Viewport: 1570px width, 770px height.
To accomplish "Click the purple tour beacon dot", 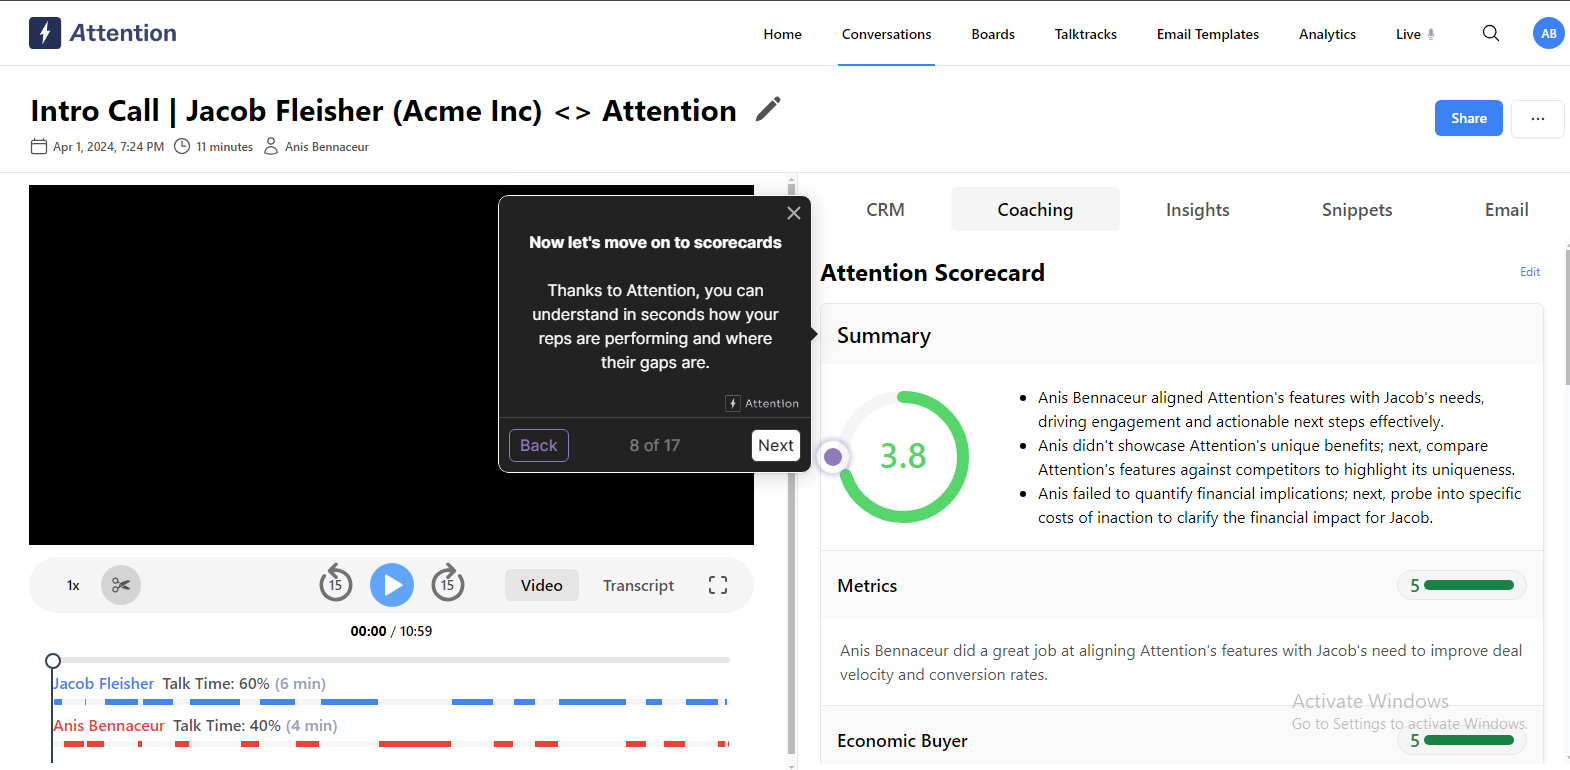I will point(833,457).
